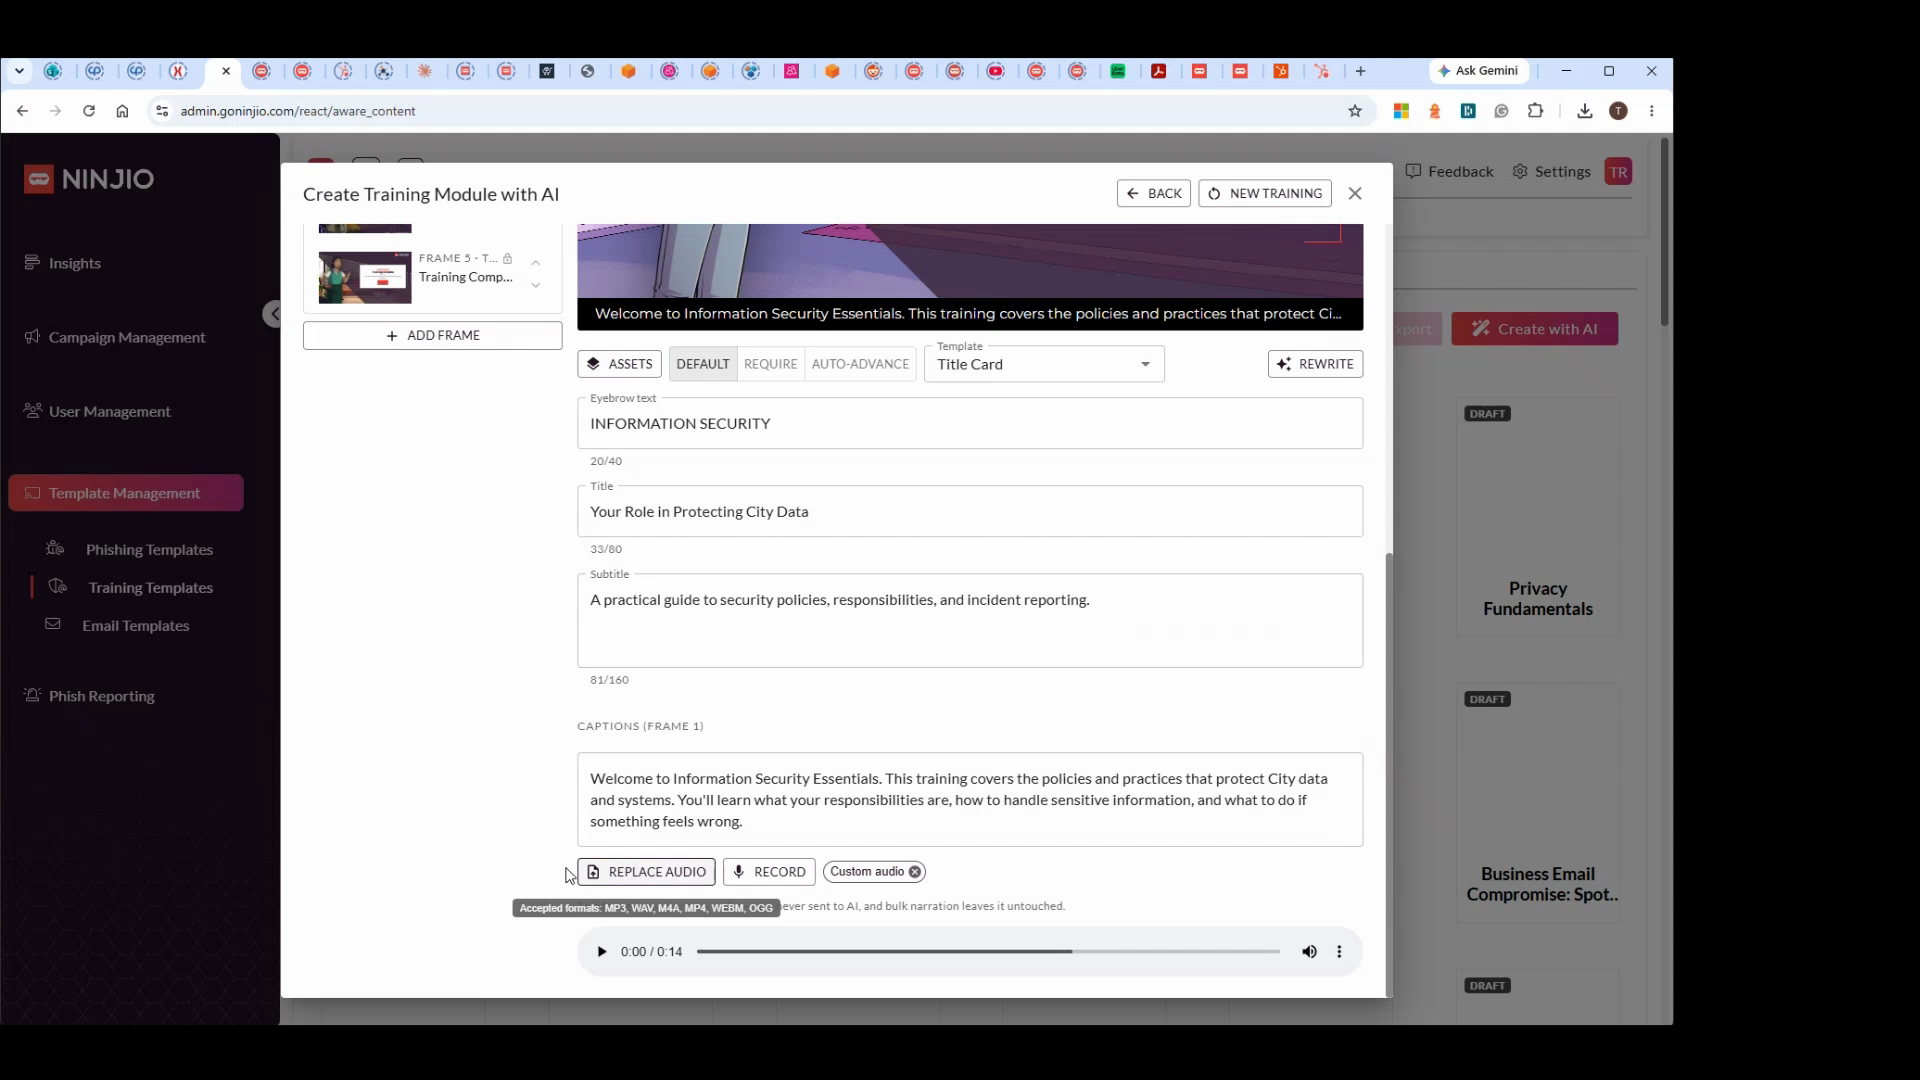This screenshot has width=1920, height=1080.
Task: Open Training Templates in sidebar
Action: (150, 588)
